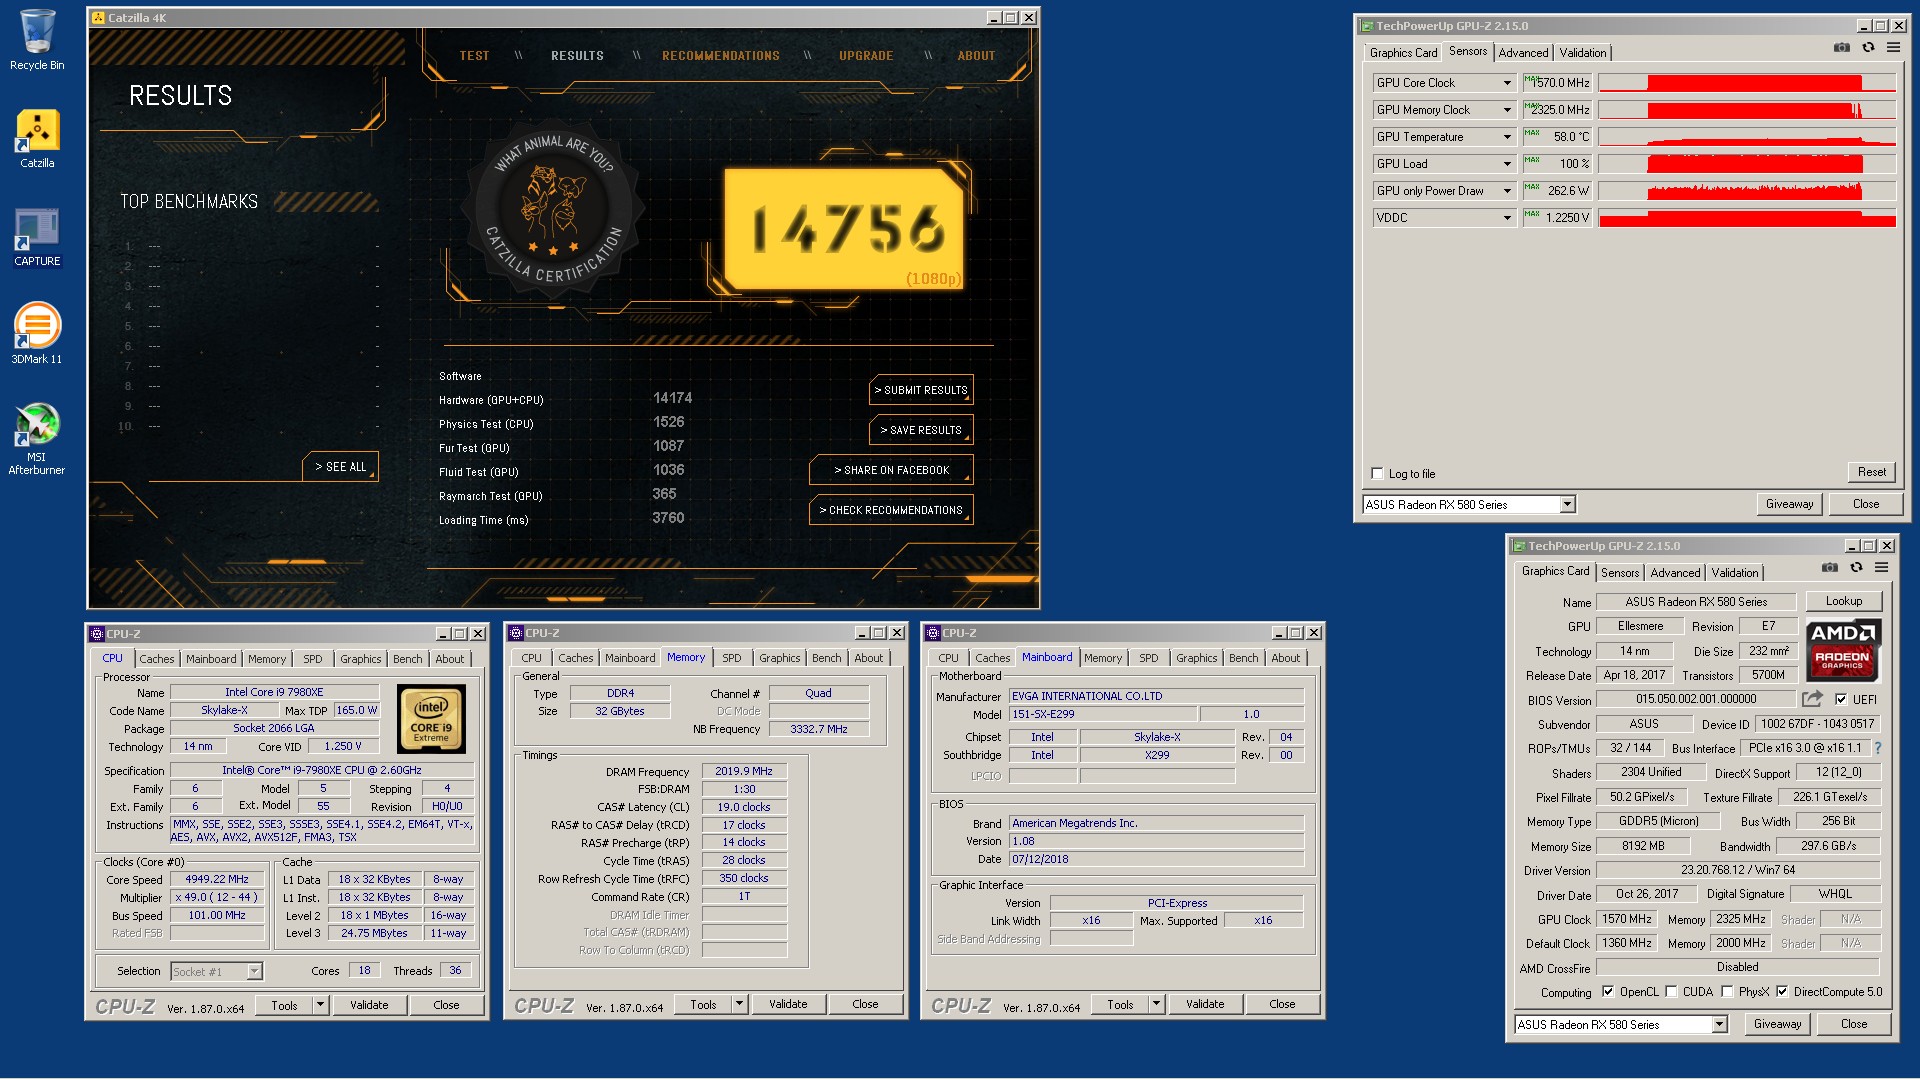The image size is (1920, 1080).
Task: Click SAVE RESULTS in Catzilla
Action: point(921,430)
